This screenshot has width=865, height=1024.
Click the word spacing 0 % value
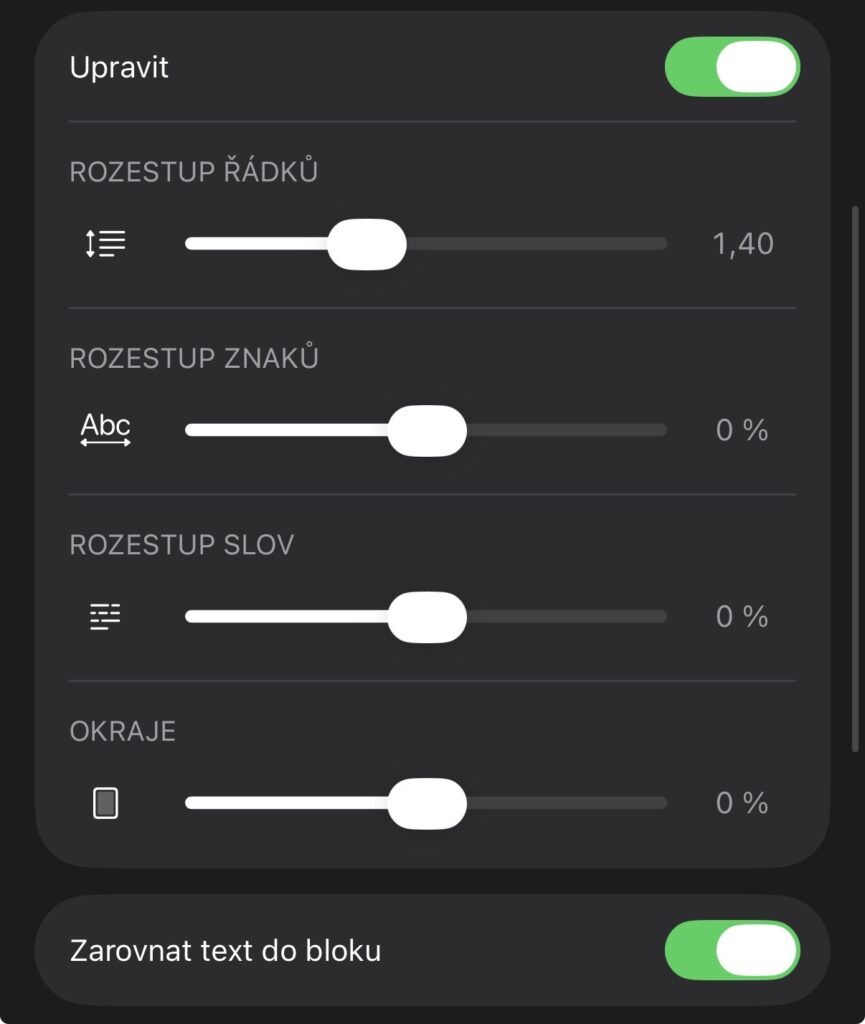(x=742, y=617)
